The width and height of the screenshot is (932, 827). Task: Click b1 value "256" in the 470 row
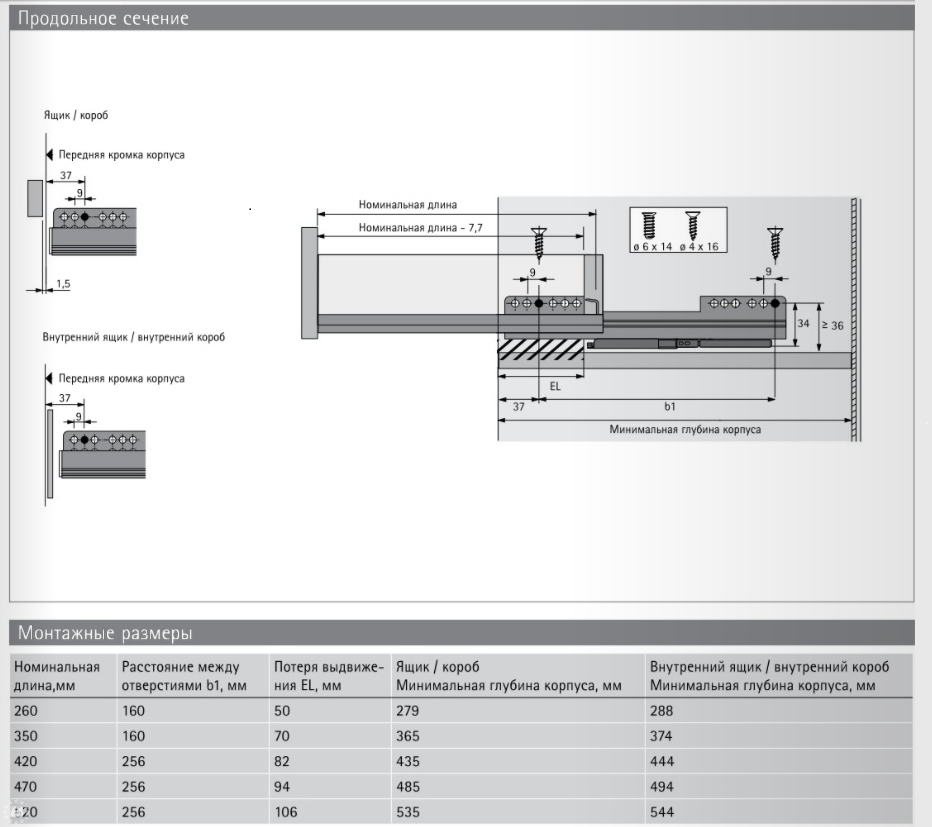tap(133, 787)
